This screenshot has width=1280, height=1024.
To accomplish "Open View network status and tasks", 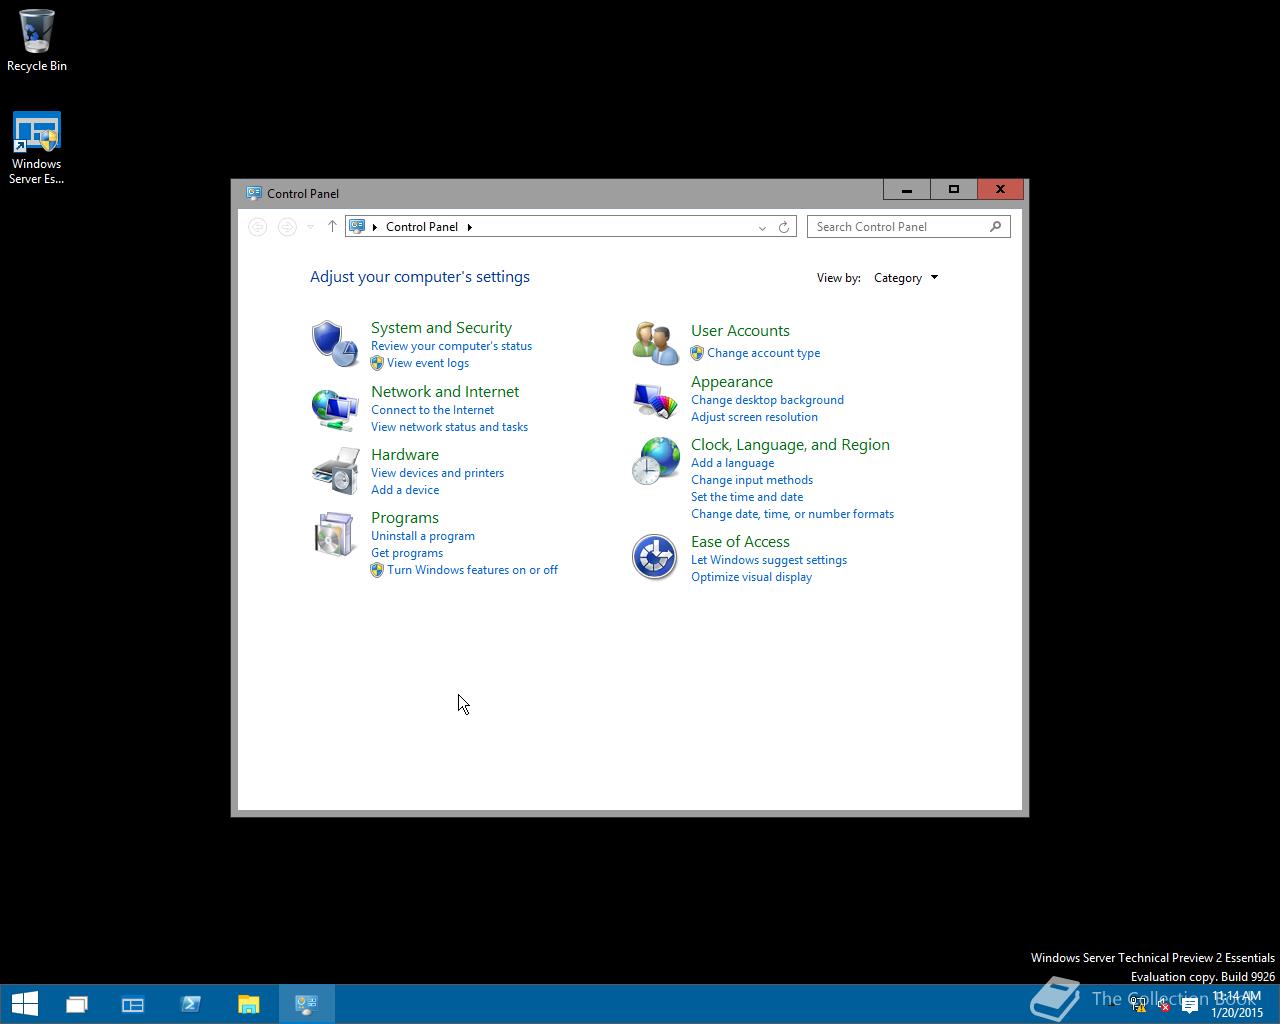I will [449, 427].
